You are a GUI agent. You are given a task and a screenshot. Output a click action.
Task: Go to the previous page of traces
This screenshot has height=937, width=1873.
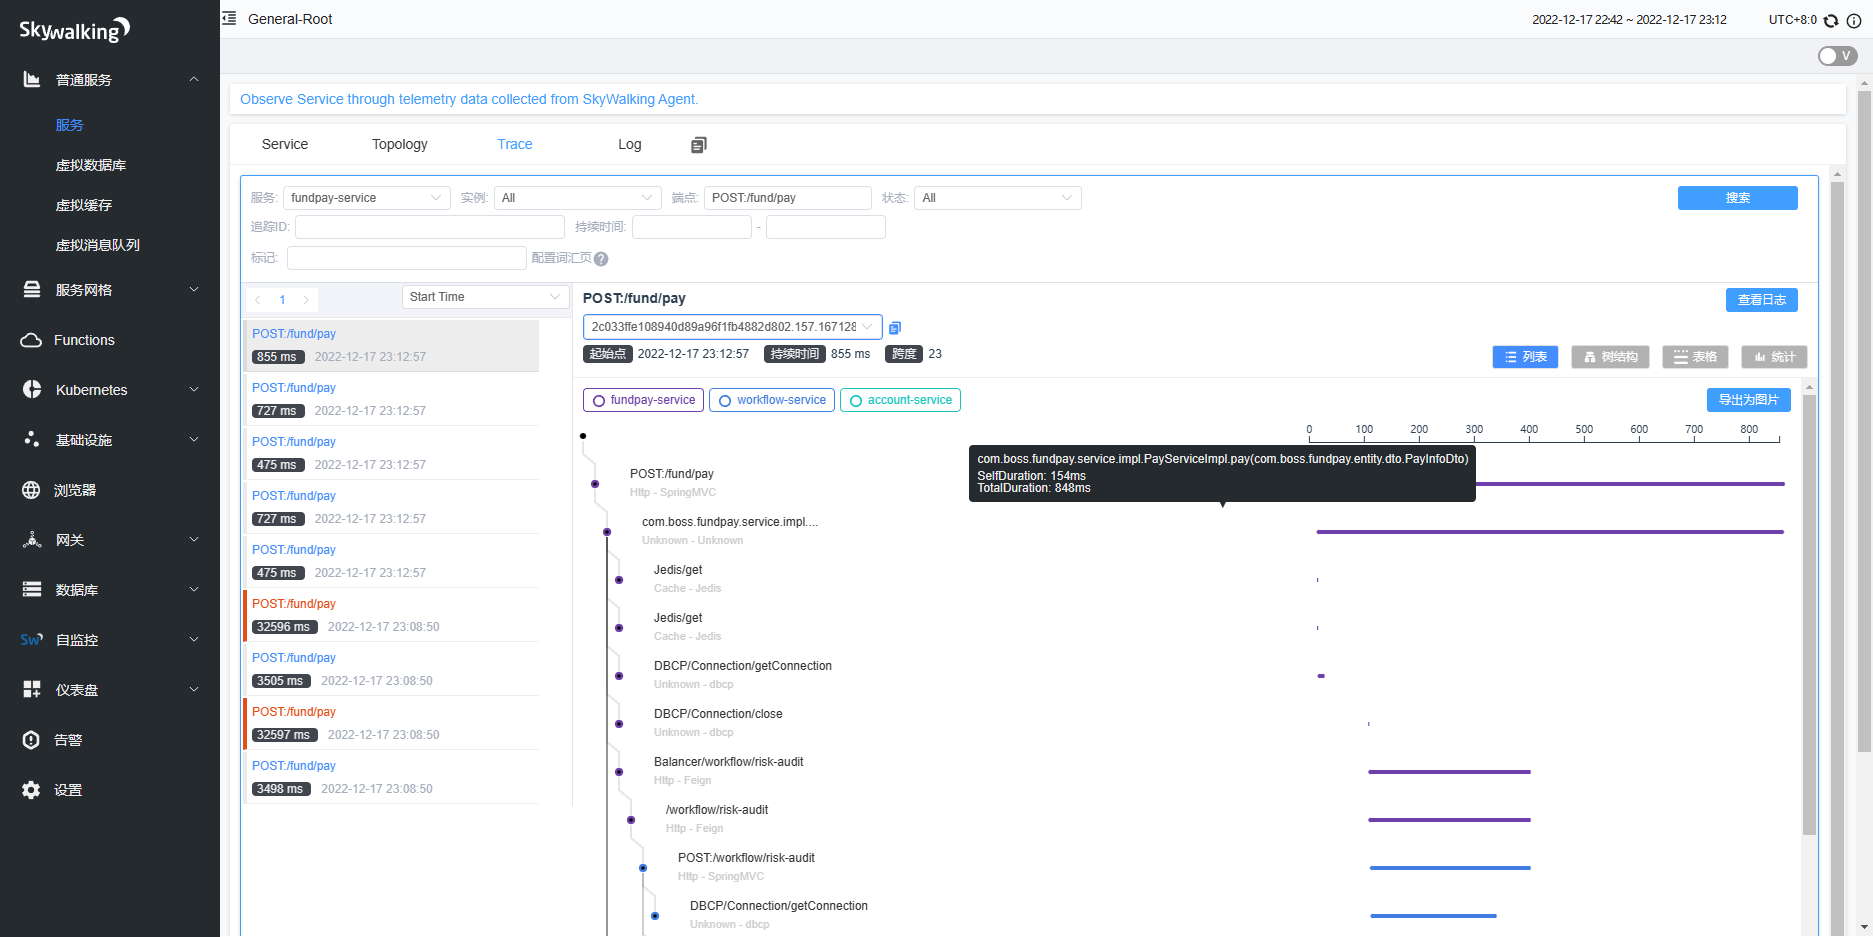pyautogui.click(x=258, y=299)
